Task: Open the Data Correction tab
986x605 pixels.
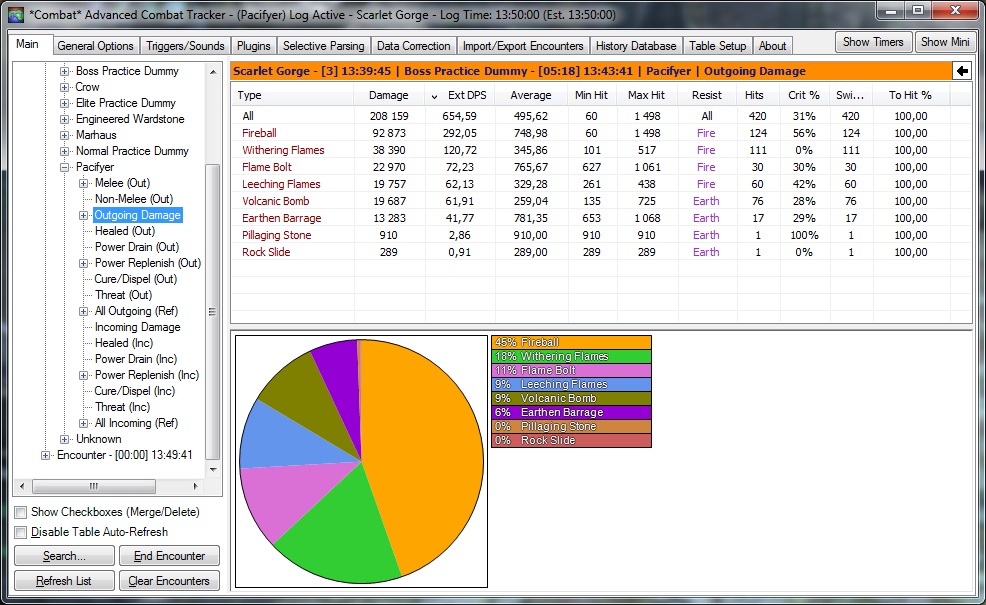Action: click(414, 46)
